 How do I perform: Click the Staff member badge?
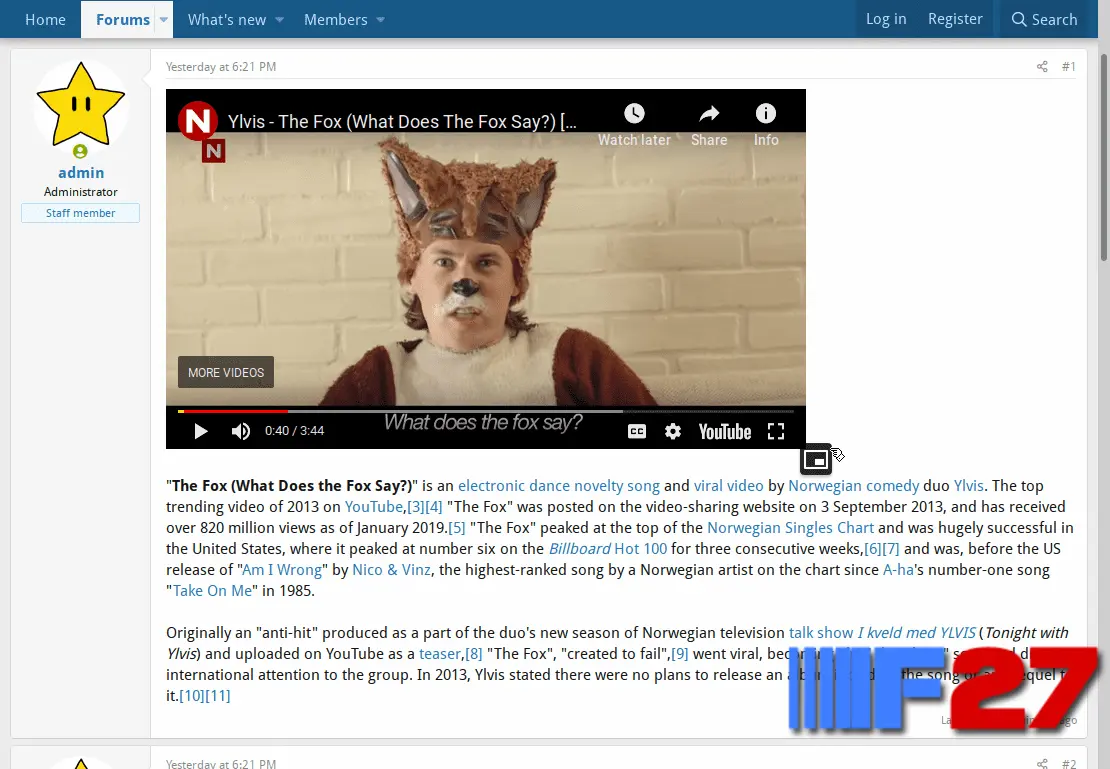click(x=80, y=213)
